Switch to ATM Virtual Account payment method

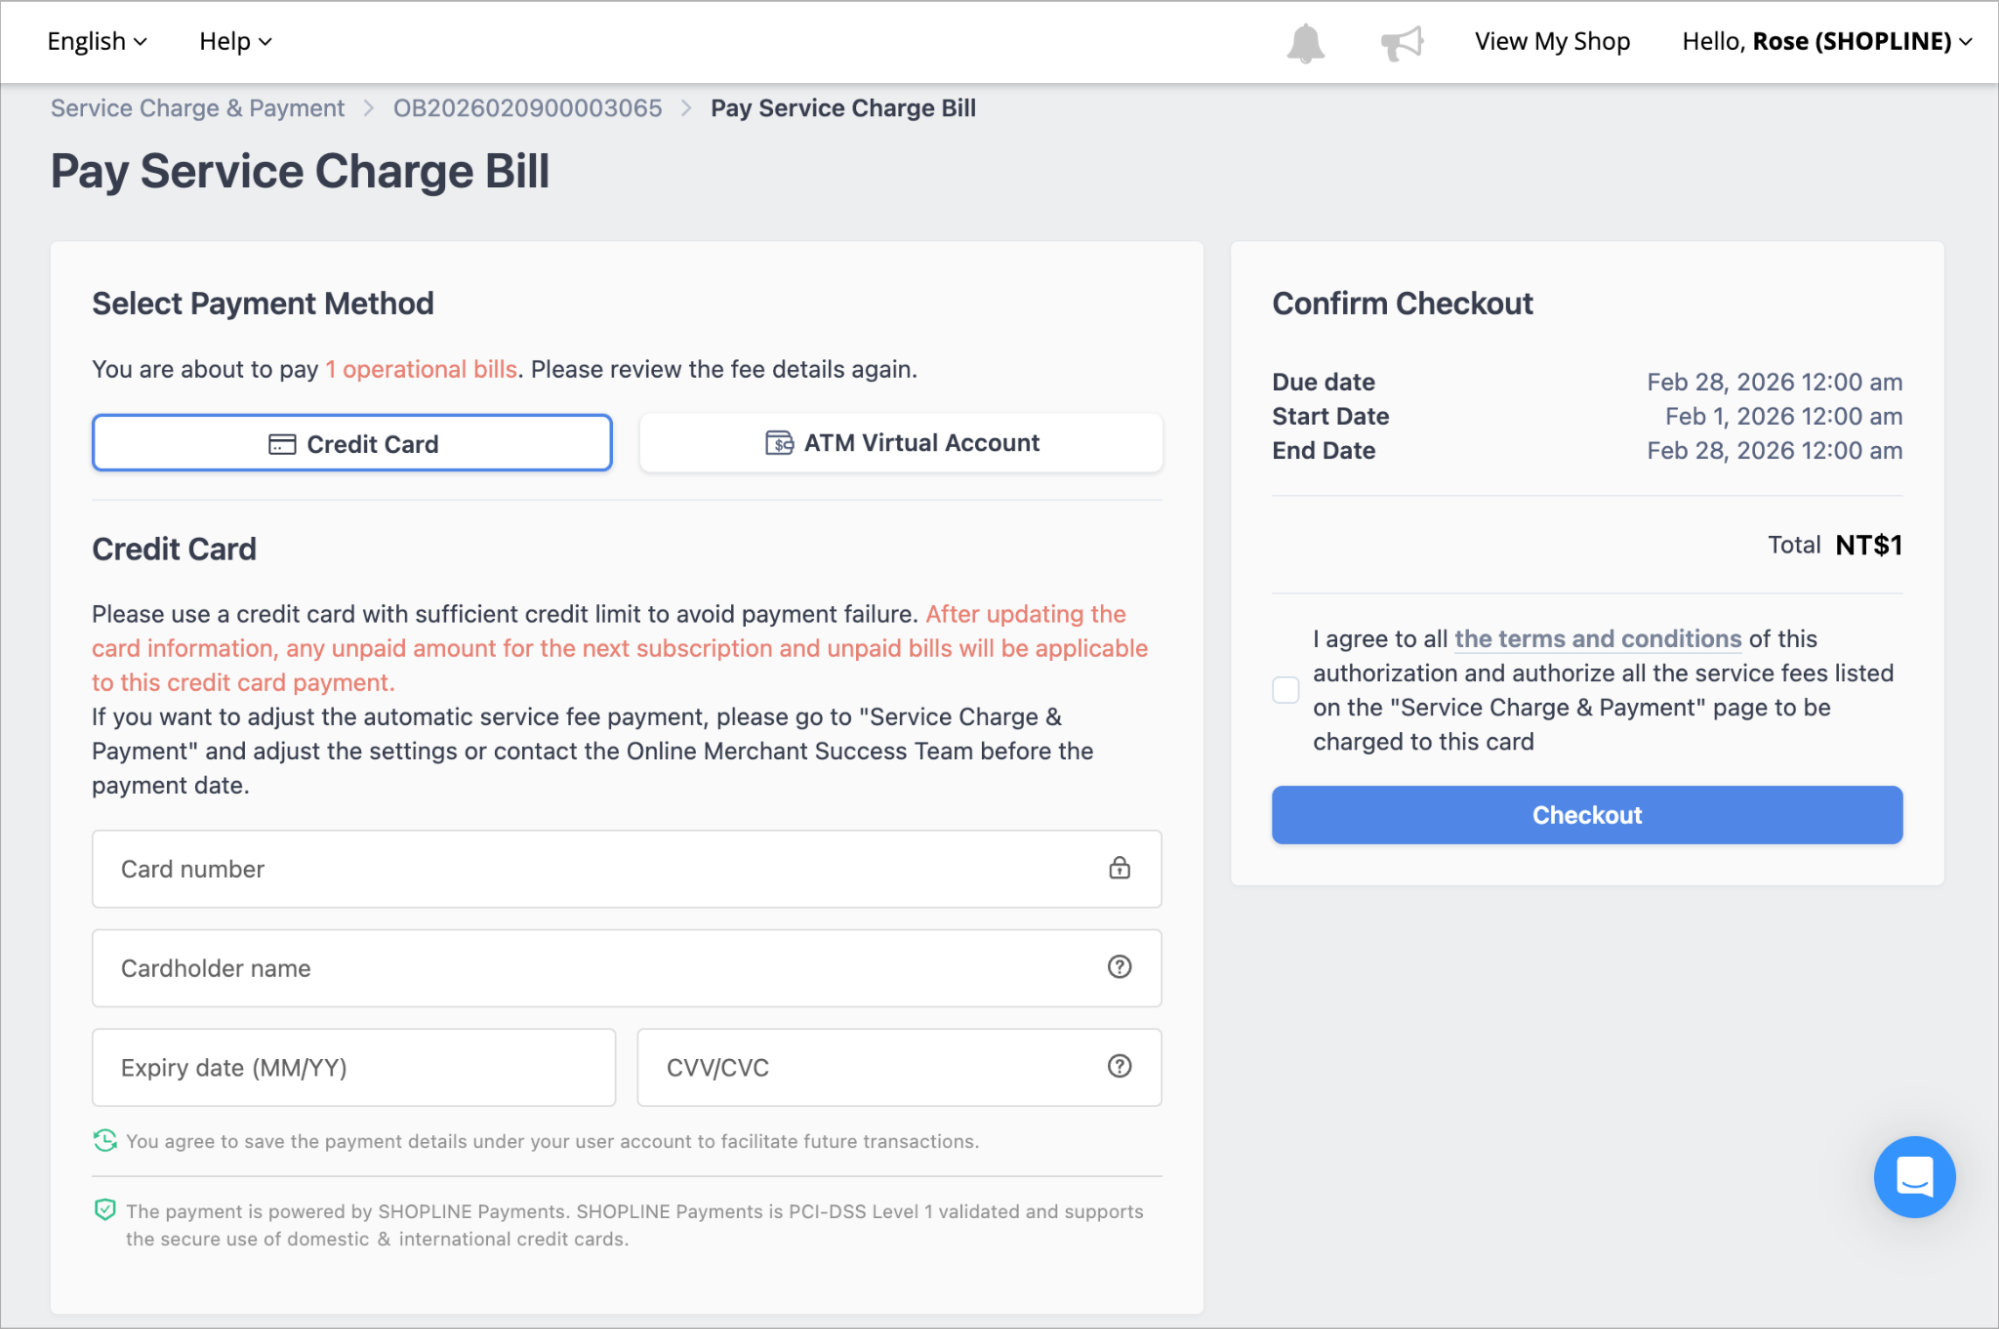pos(901,443)
